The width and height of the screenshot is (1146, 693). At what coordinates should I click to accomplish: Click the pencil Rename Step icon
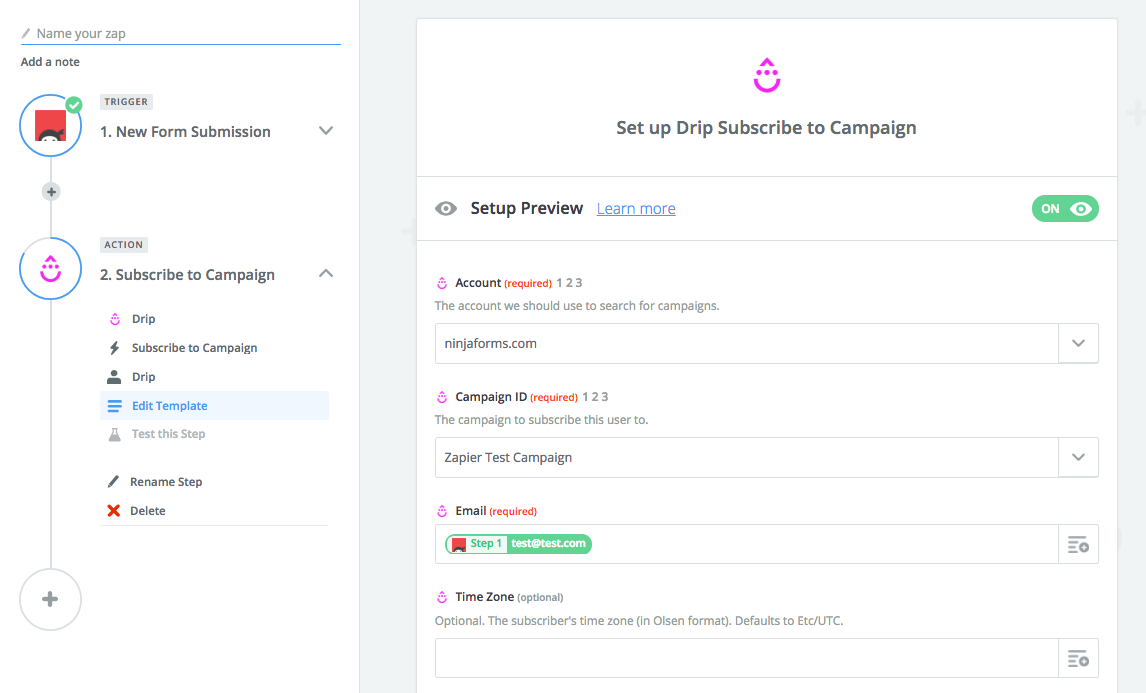pyautogui.click(x=114, y=482)
